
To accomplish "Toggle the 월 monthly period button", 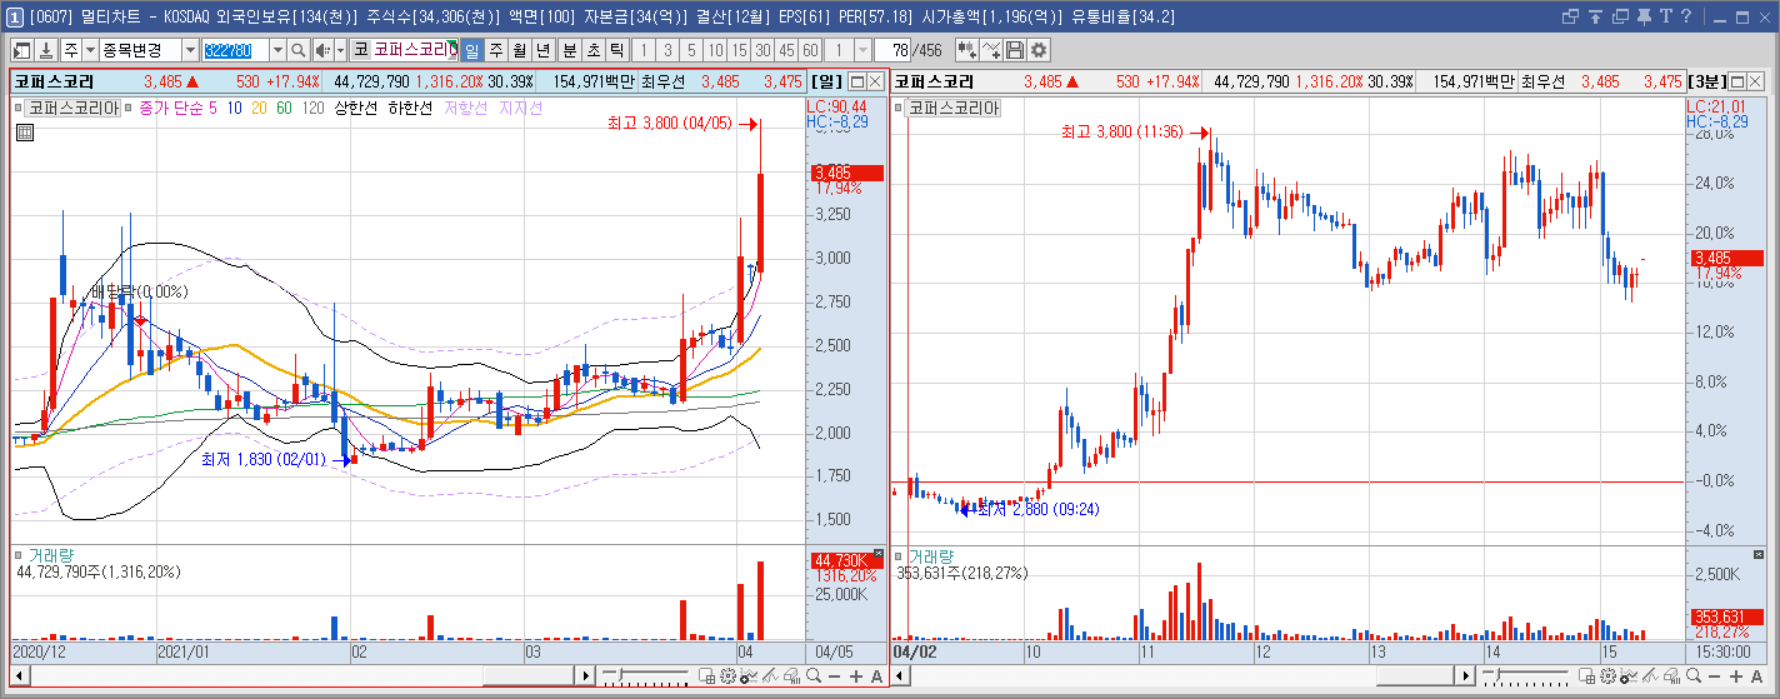I will click(520, 50).
